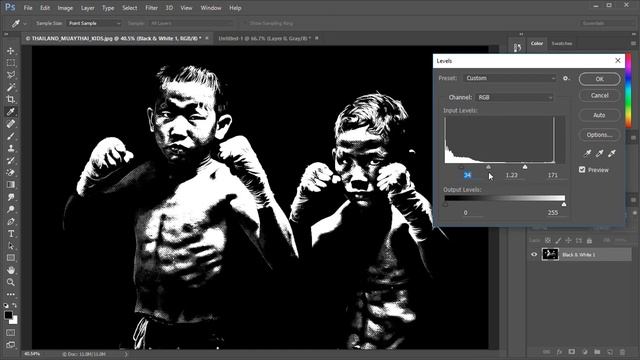640x360 pixels.
Task: Lock image pixels in Layers panel
Action: coord(558,240)
